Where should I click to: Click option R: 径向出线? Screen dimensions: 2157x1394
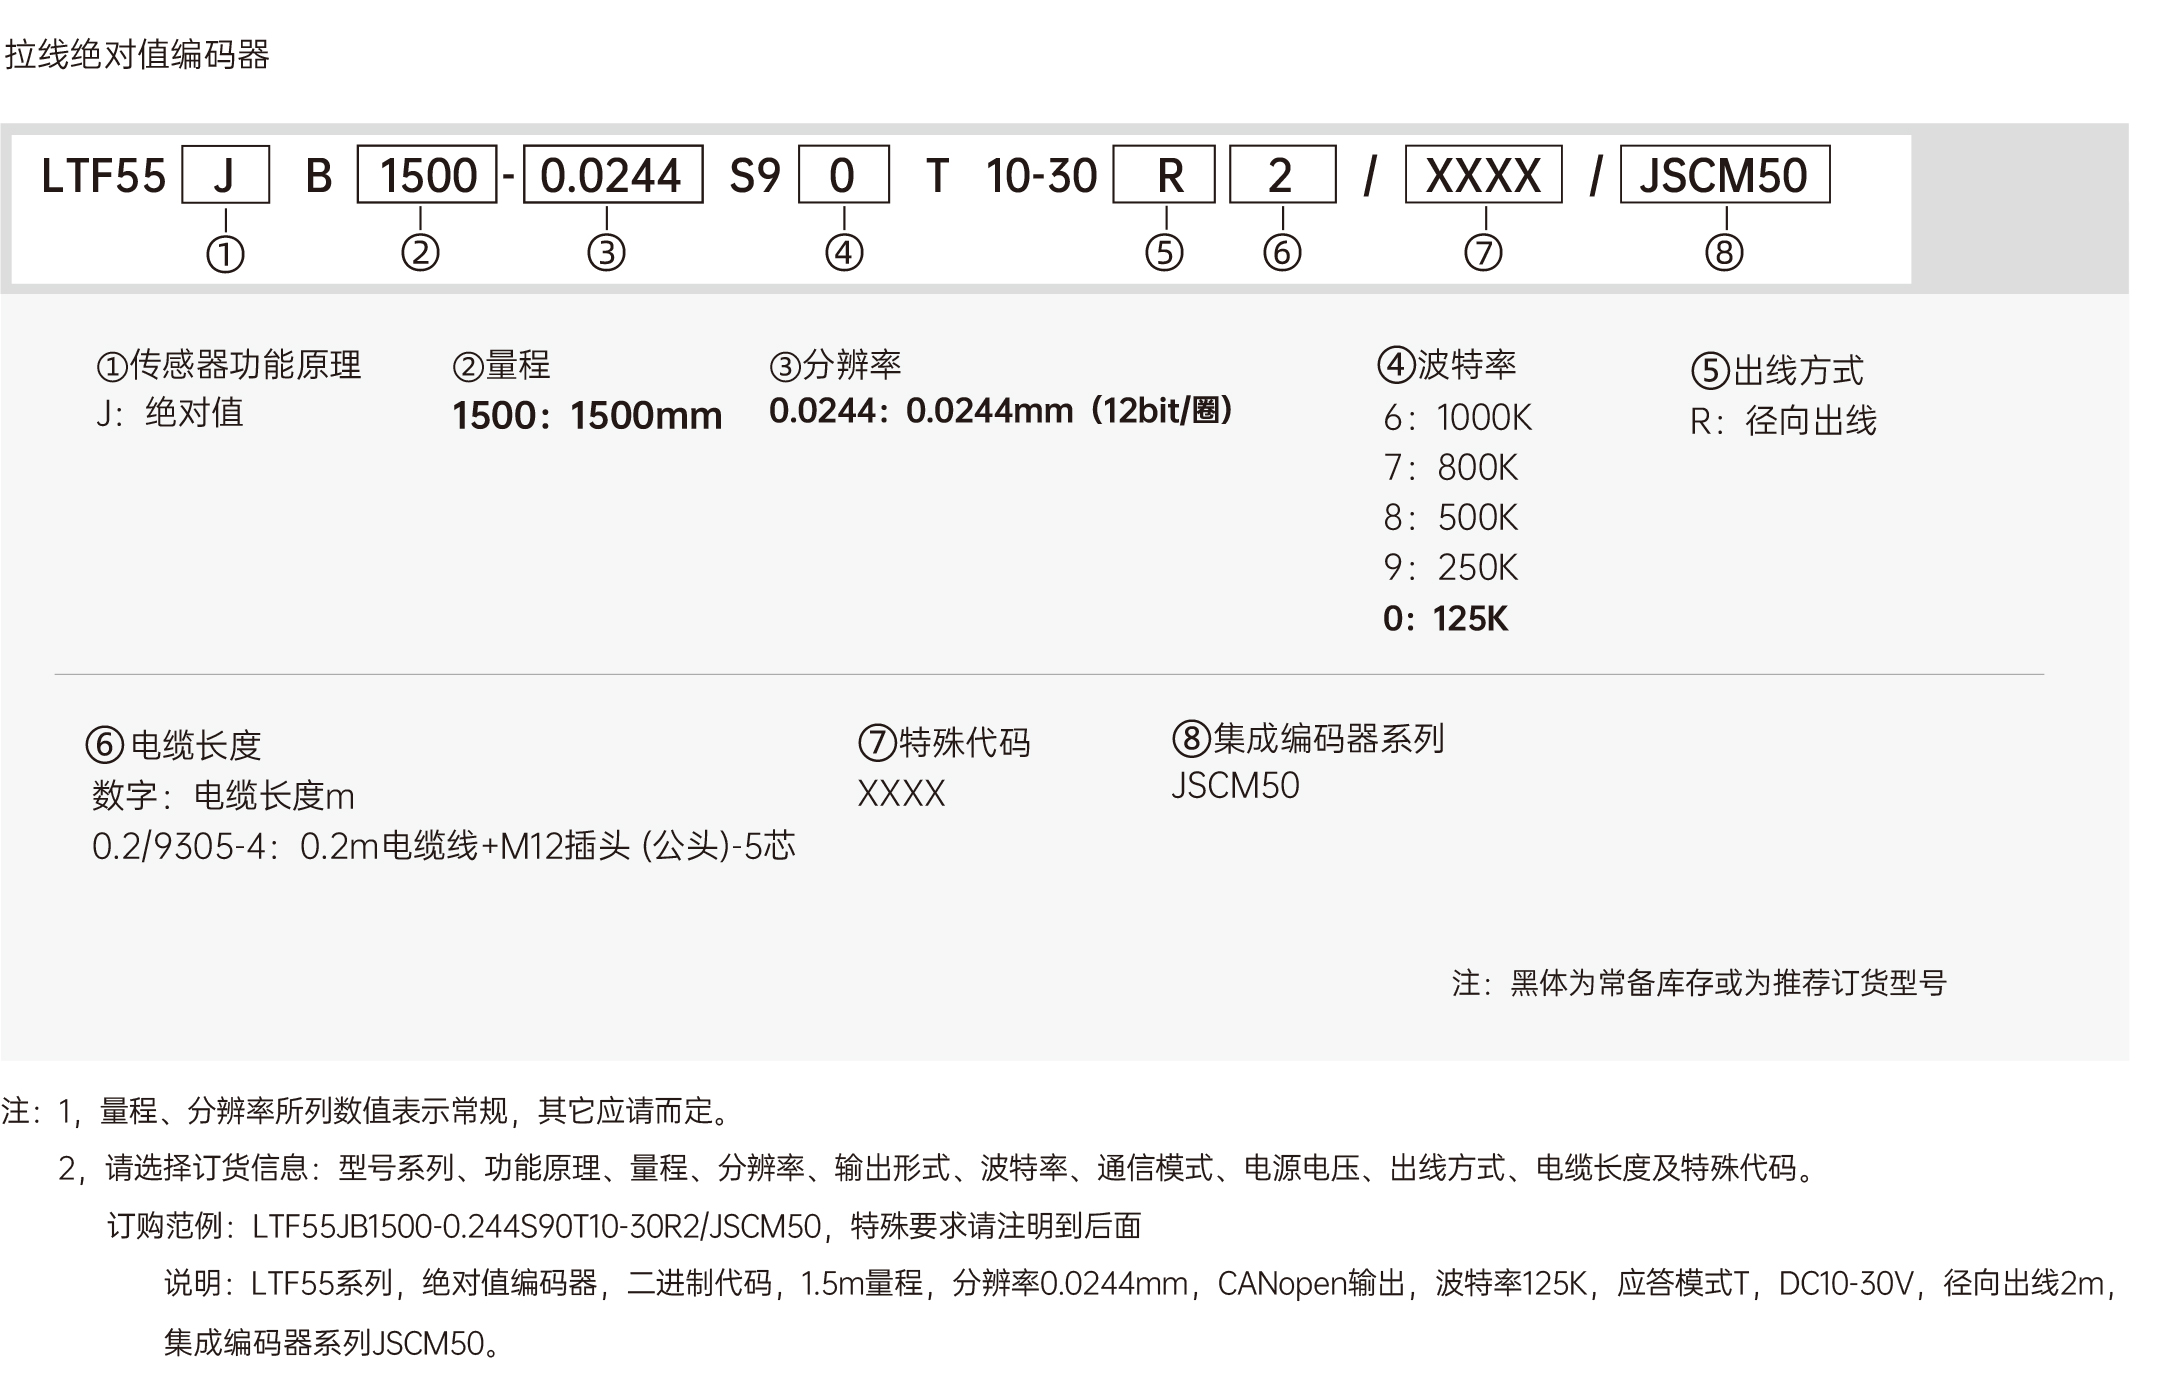pos(1783,422)
